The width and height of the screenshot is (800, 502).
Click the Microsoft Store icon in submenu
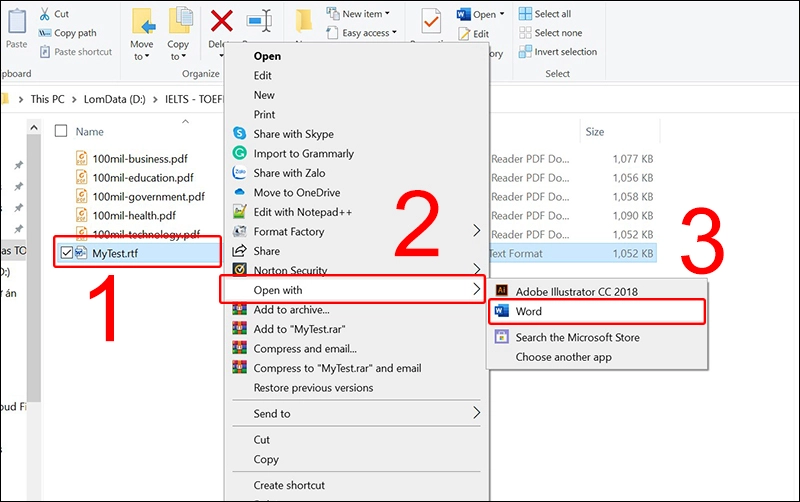pos(502,337)
